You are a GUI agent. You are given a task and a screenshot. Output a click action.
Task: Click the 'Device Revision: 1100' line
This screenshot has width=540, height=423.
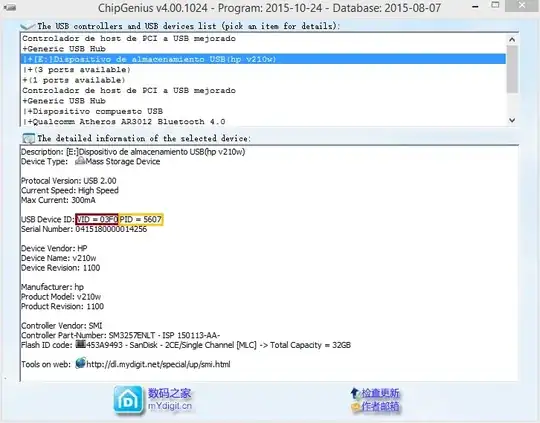point(61,268)
